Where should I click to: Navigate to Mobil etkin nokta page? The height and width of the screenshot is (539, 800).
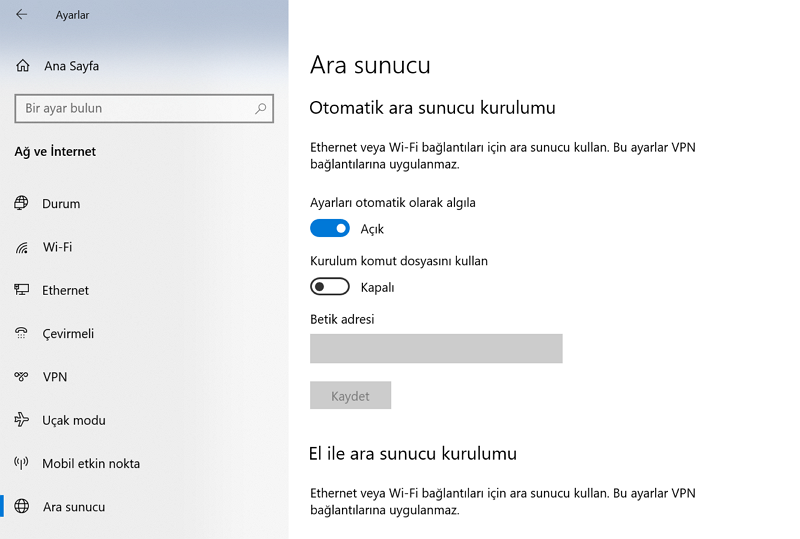91,464
